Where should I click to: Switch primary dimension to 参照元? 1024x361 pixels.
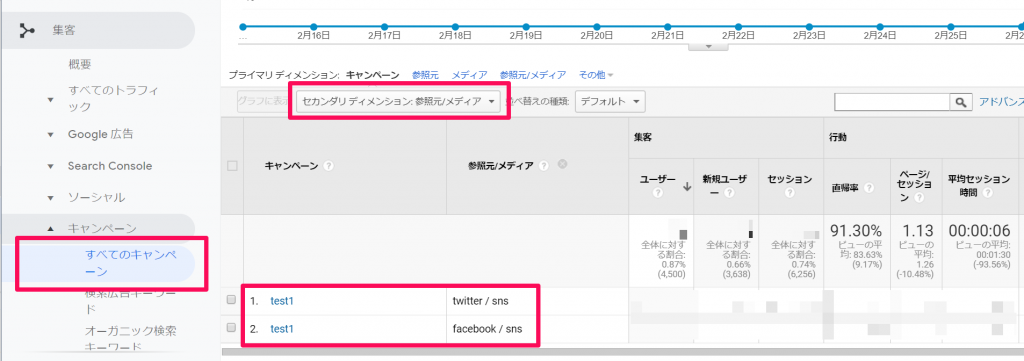[x=426, y=76]
